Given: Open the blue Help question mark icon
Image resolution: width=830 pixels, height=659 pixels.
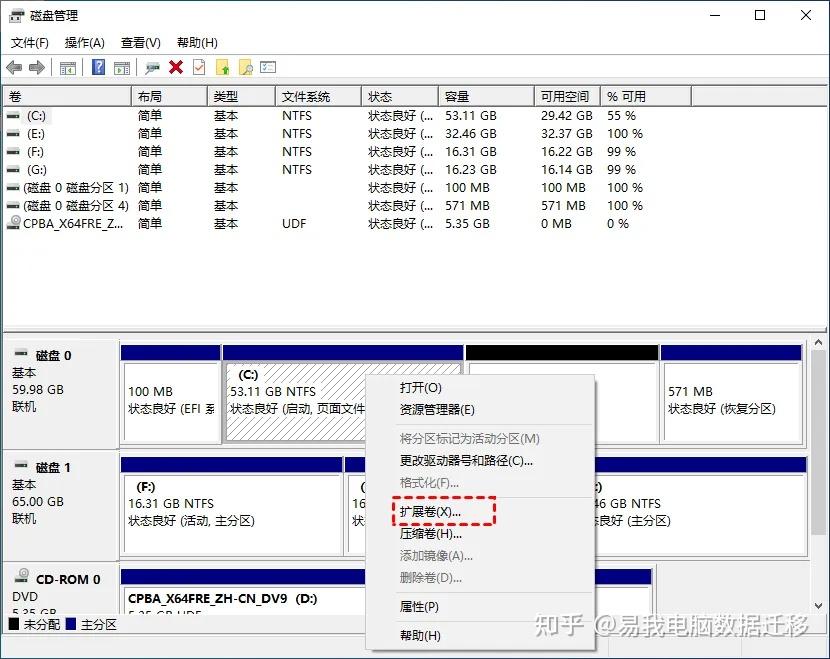Looking at the screenshot, I should pyautogui.click(x=98, y=67).
